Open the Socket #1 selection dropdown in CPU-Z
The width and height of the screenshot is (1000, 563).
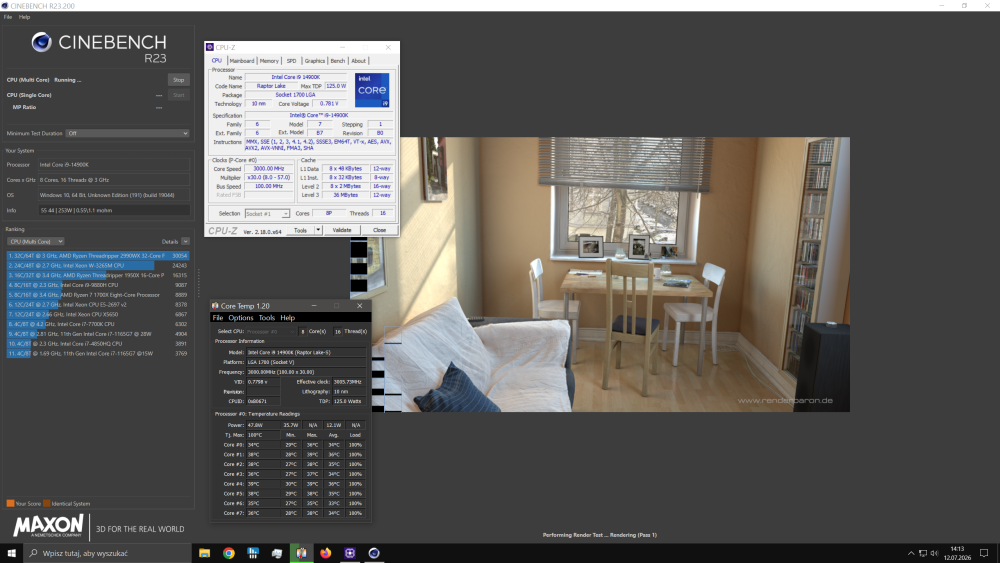pos(267,214)
